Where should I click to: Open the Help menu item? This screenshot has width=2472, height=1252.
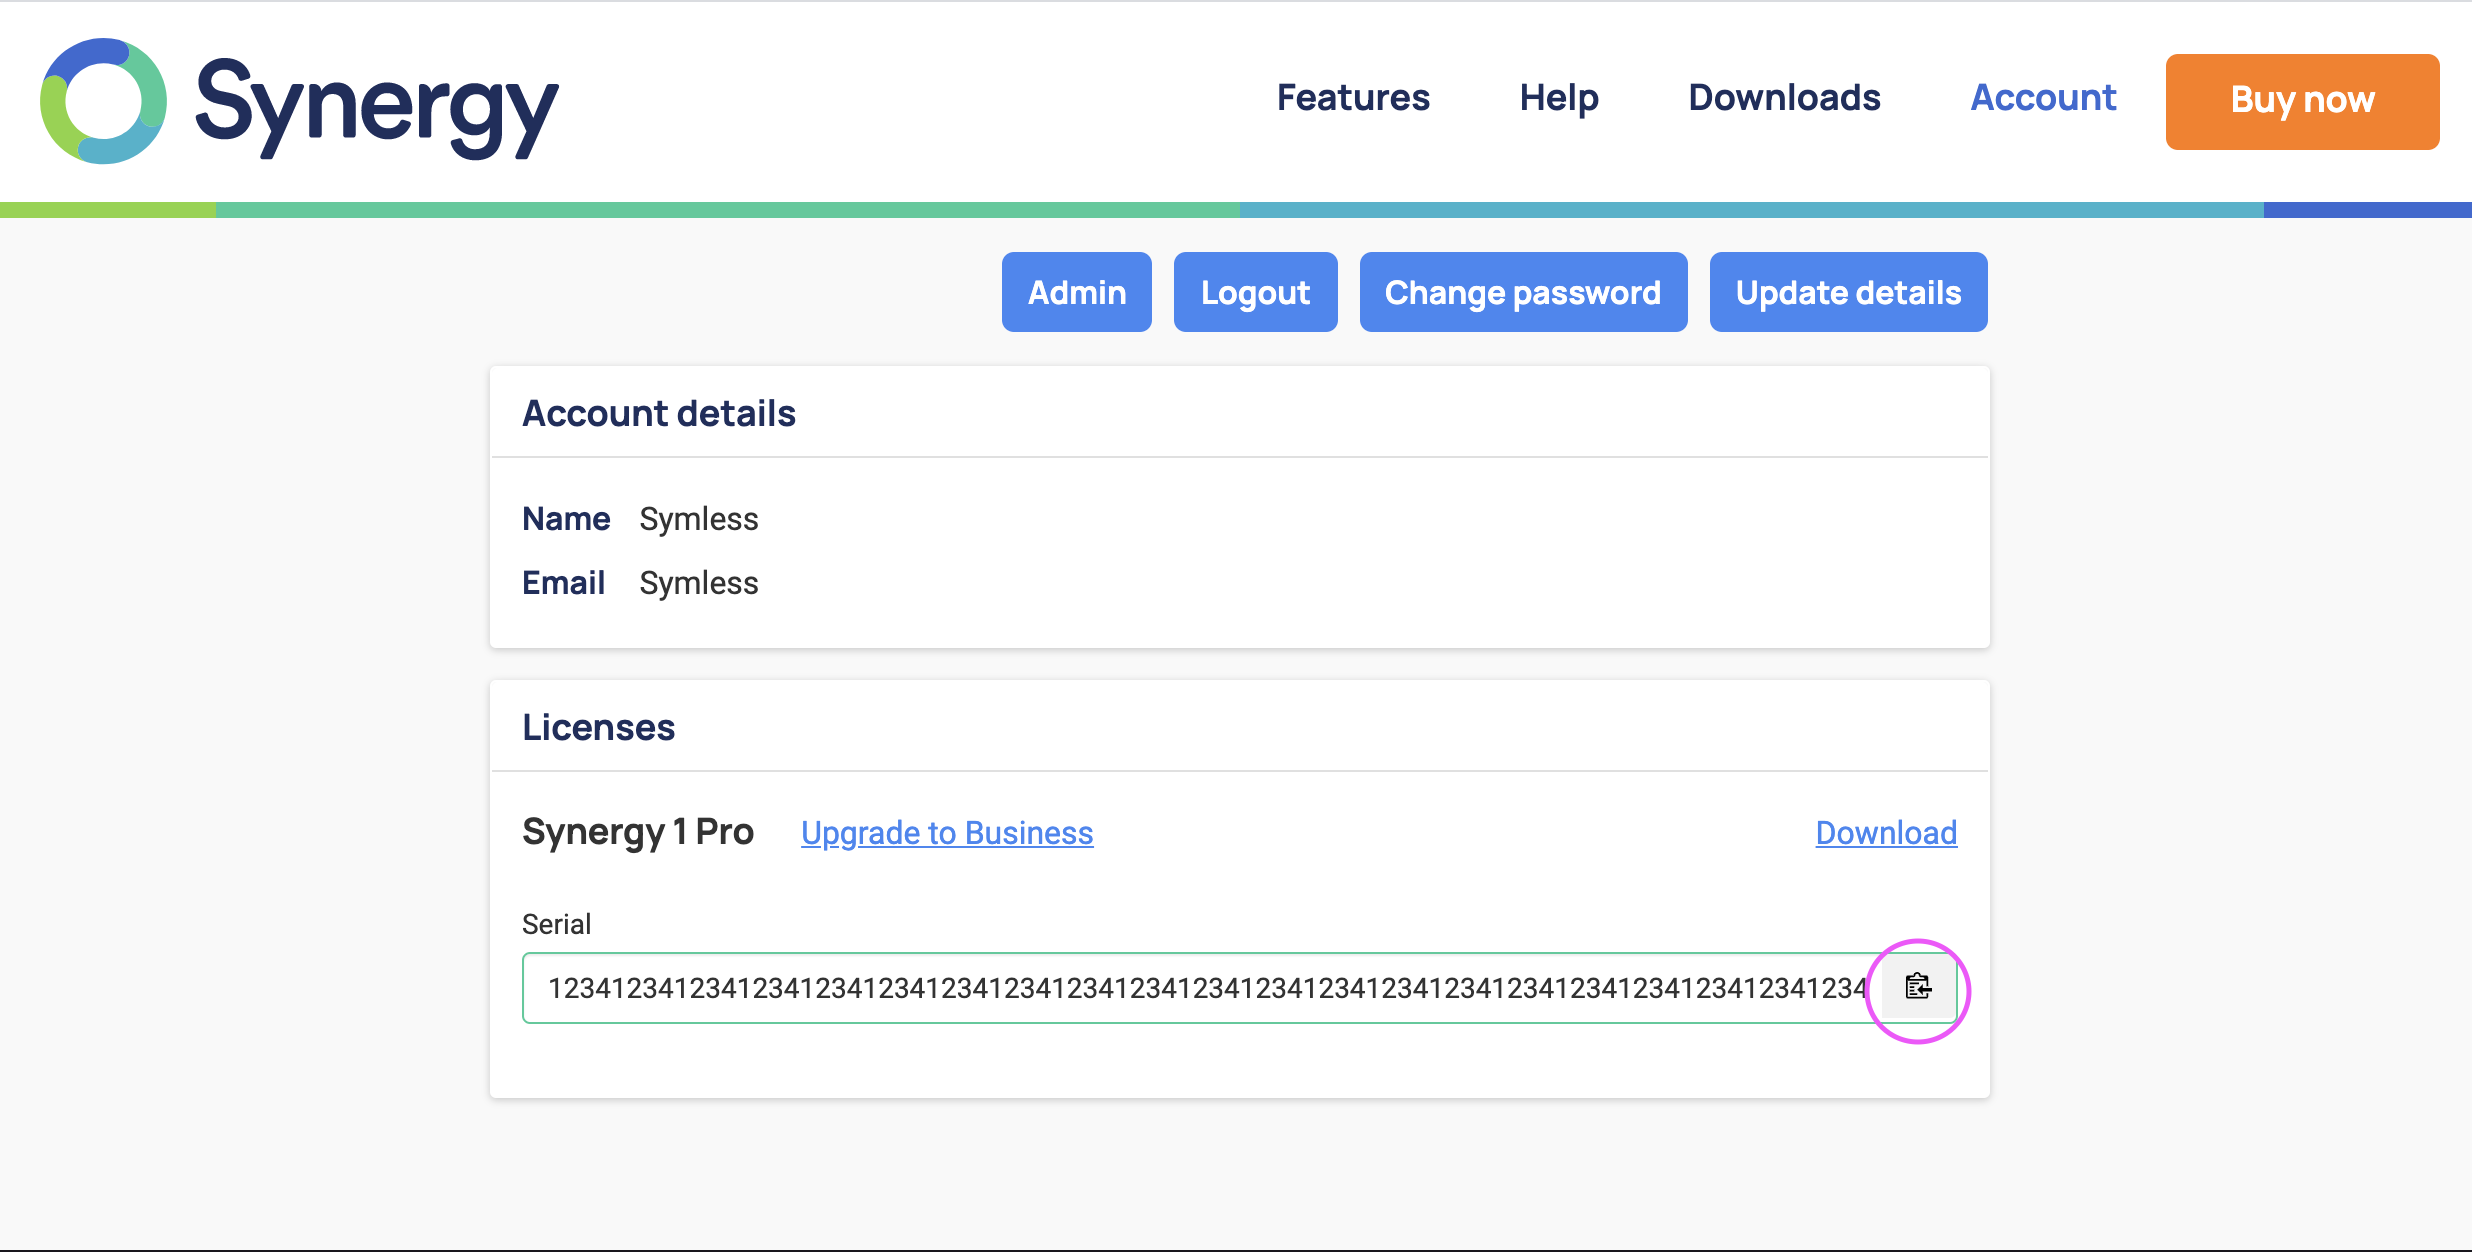[1559, 98]
